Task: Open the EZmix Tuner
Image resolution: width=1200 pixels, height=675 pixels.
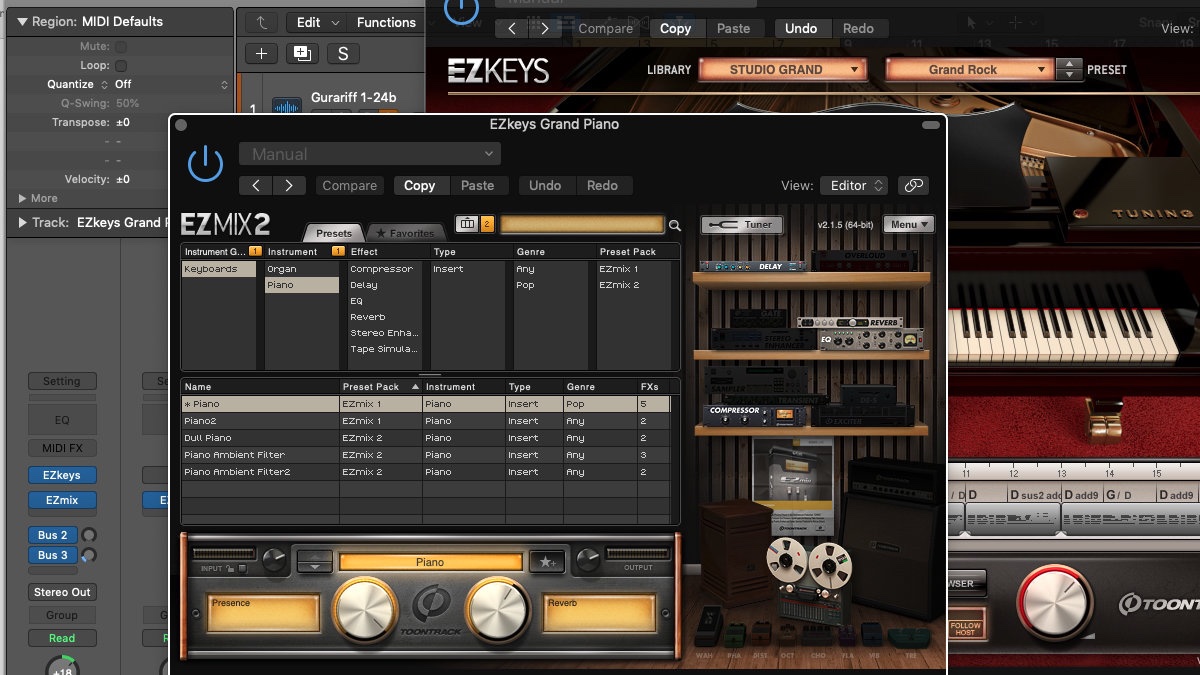Action: coord(741,225)
